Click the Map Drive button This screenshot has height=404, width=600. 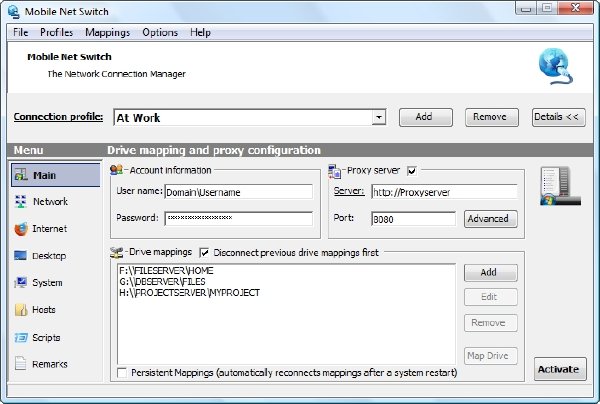click(x=491, y=356)
